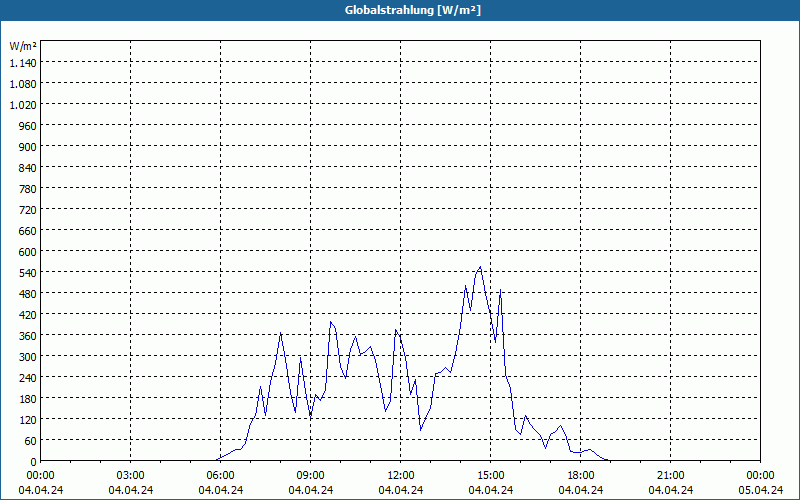Screen dimensions: 800x500
Task: Click the 900 y-axis label
Action: 28,147
